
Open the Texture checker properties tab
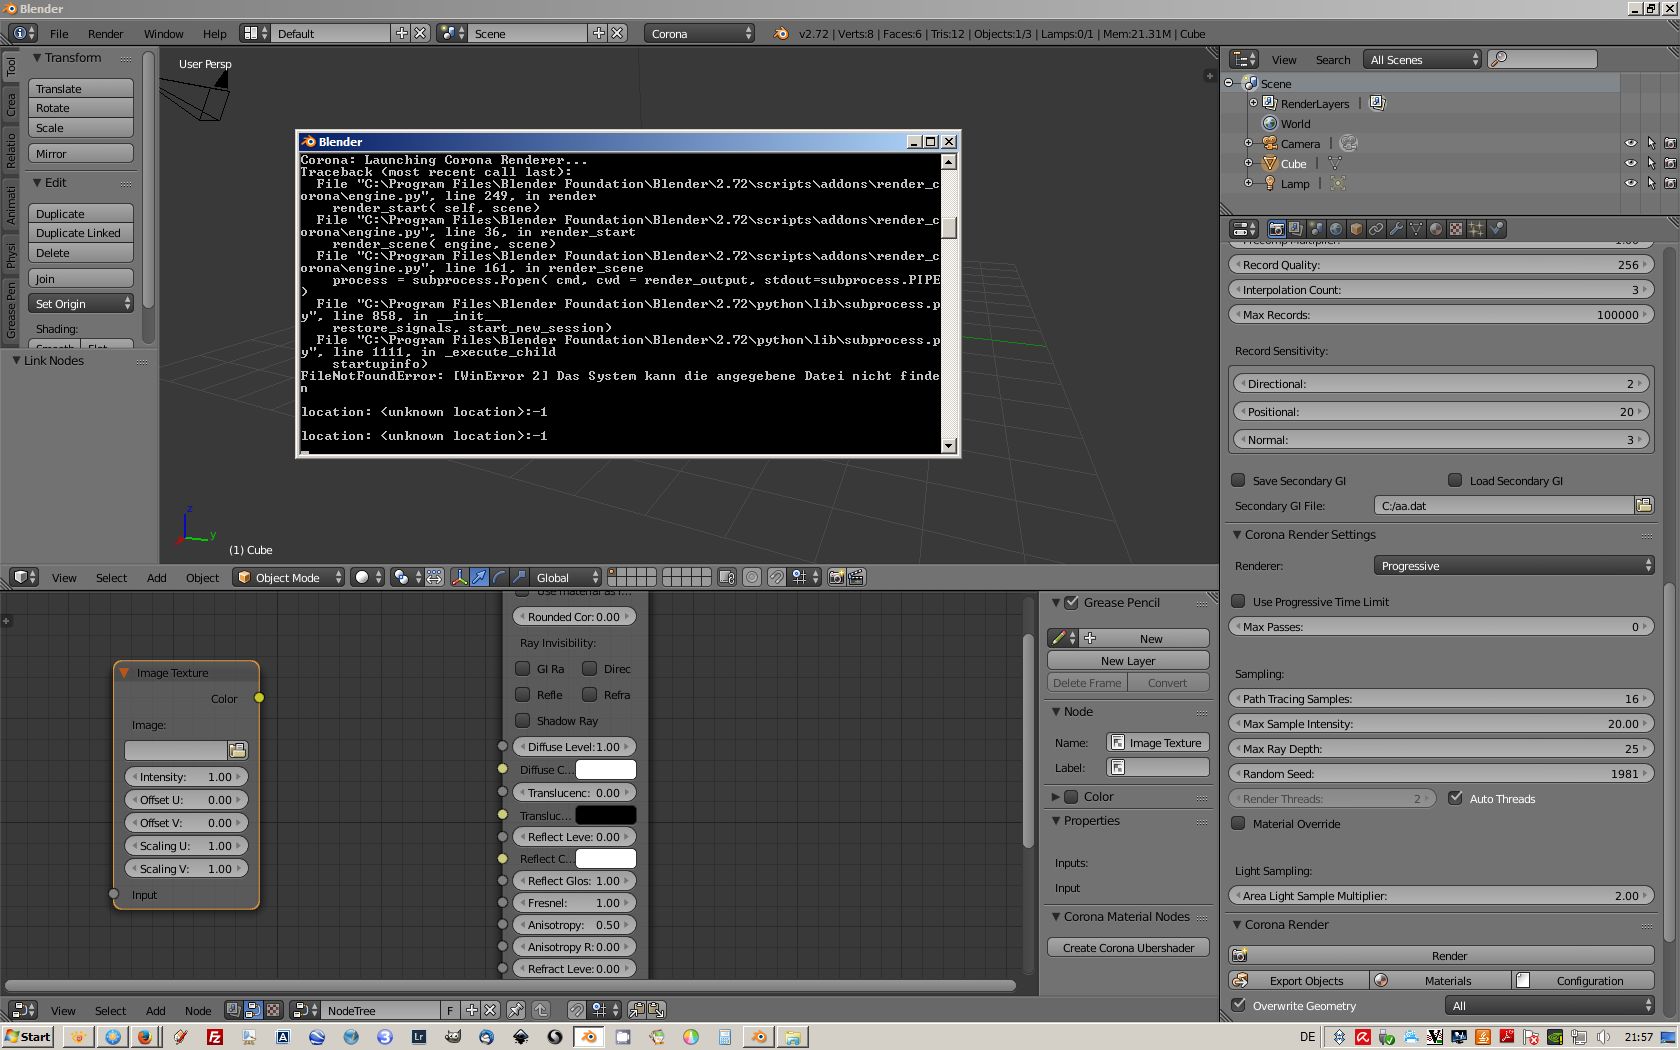1456,229
